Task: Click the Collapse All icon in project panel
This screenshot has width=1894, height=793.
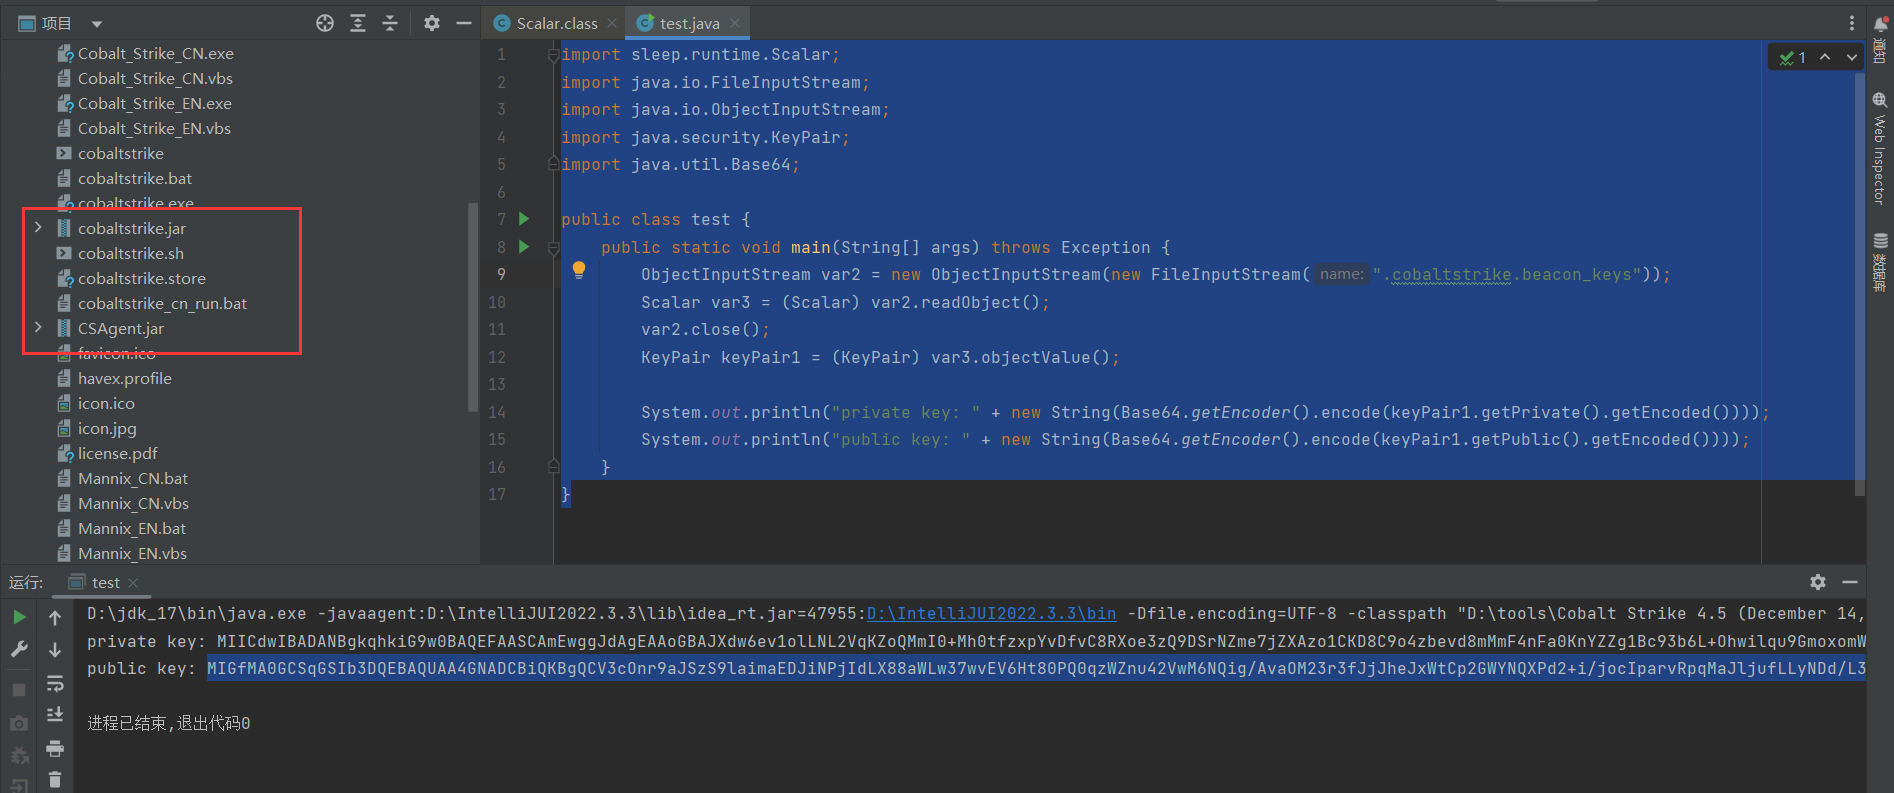Action: click(x=390, y=23)
